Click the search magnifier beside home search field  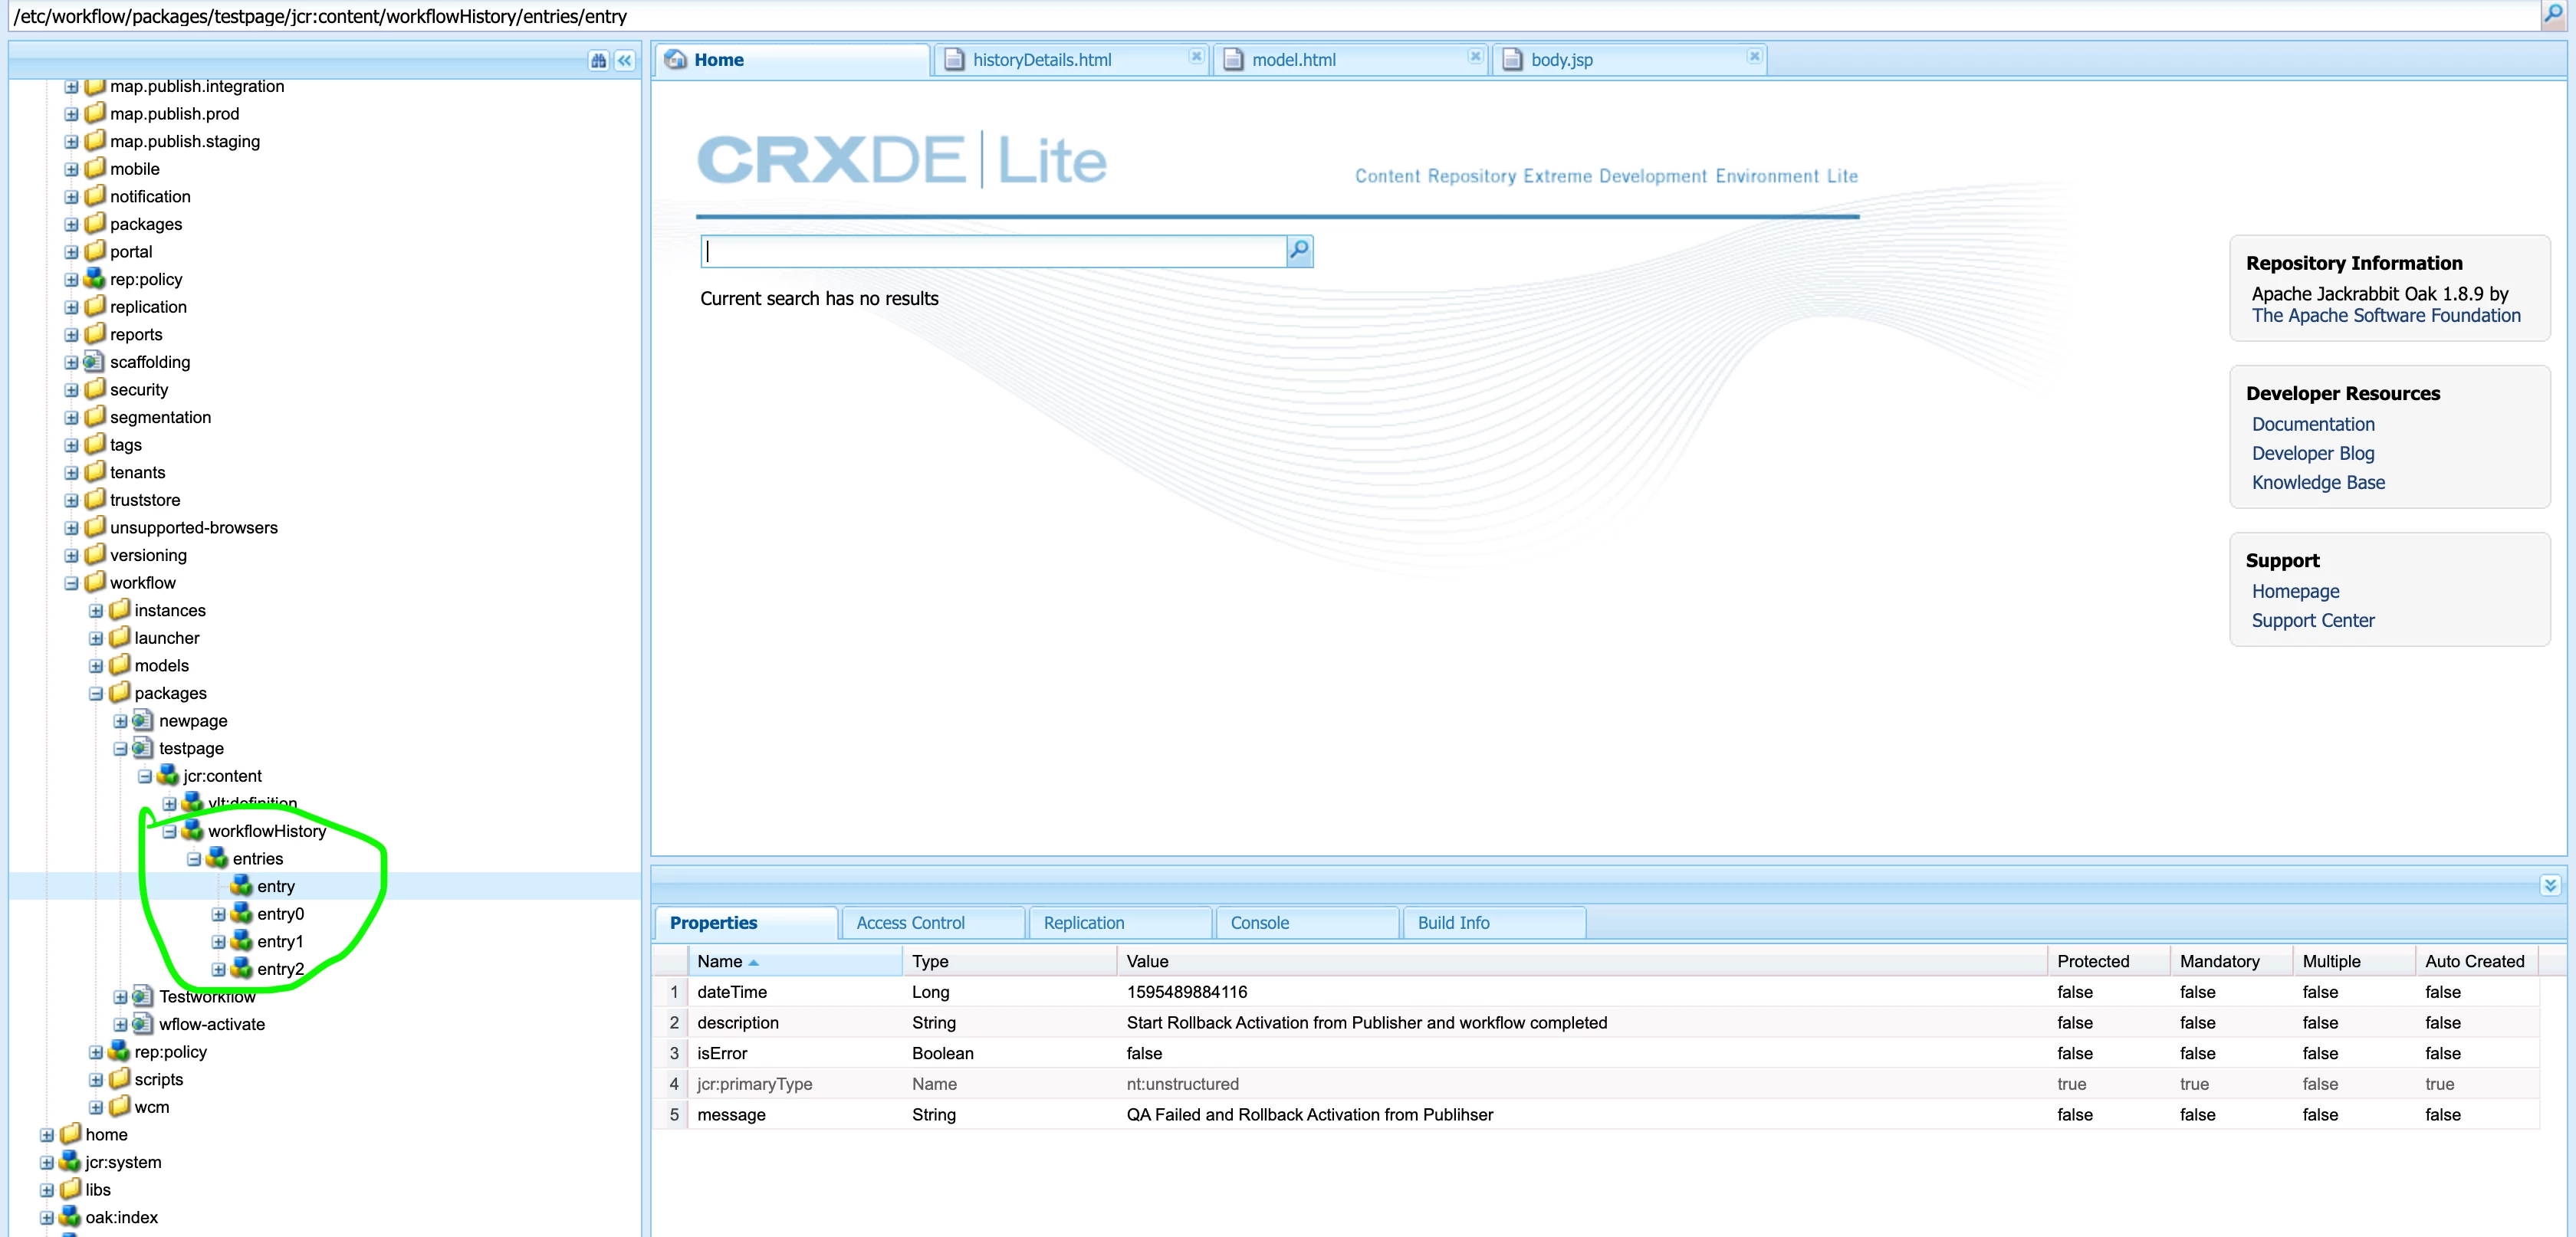point(1299,250)
